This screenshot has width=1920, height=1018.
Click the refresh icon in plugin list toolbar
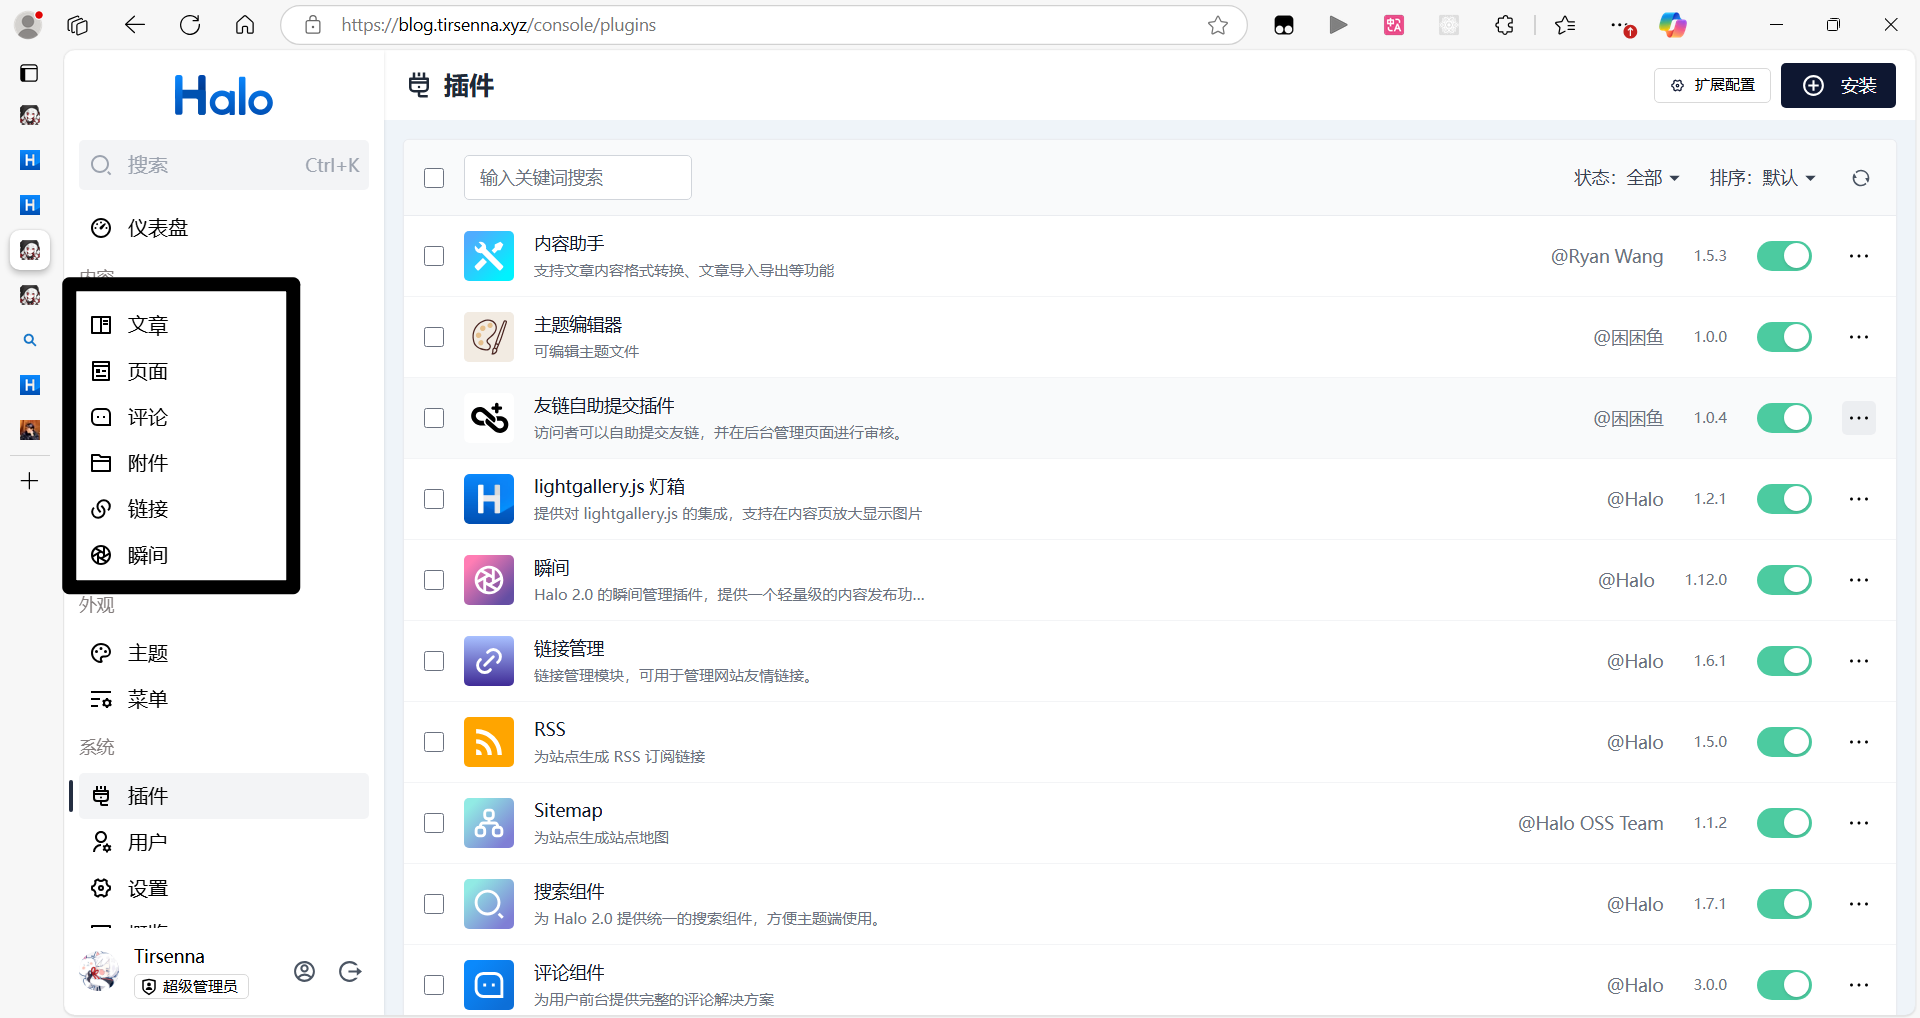point(1860,178)
